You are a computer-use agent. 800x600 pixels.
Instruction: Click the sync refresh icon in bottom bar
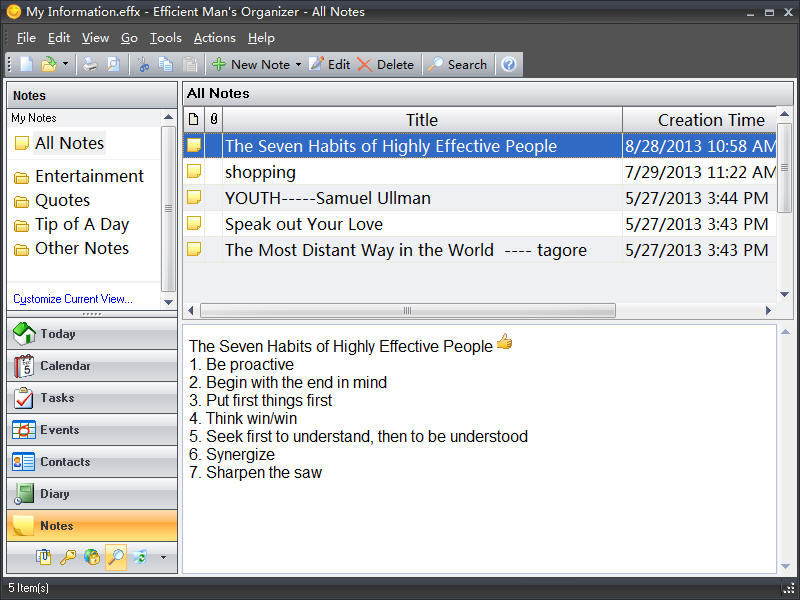point(140,557)
